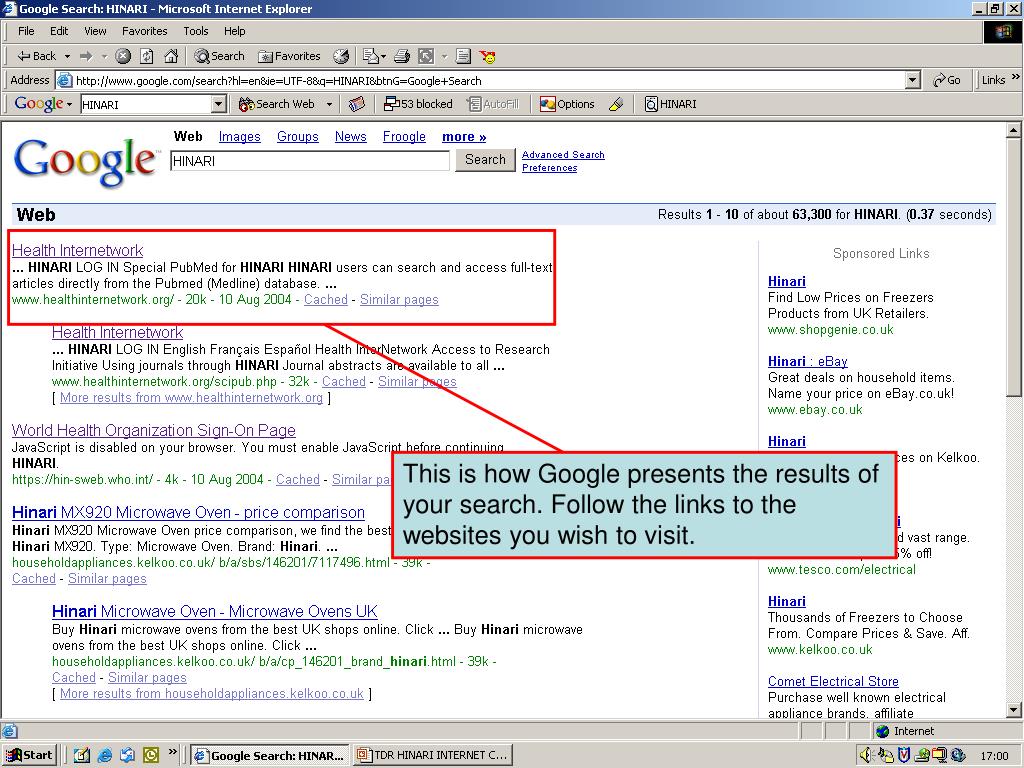Expand the Address bar dropdown
1024x768 pixels.
click(913, 80)
